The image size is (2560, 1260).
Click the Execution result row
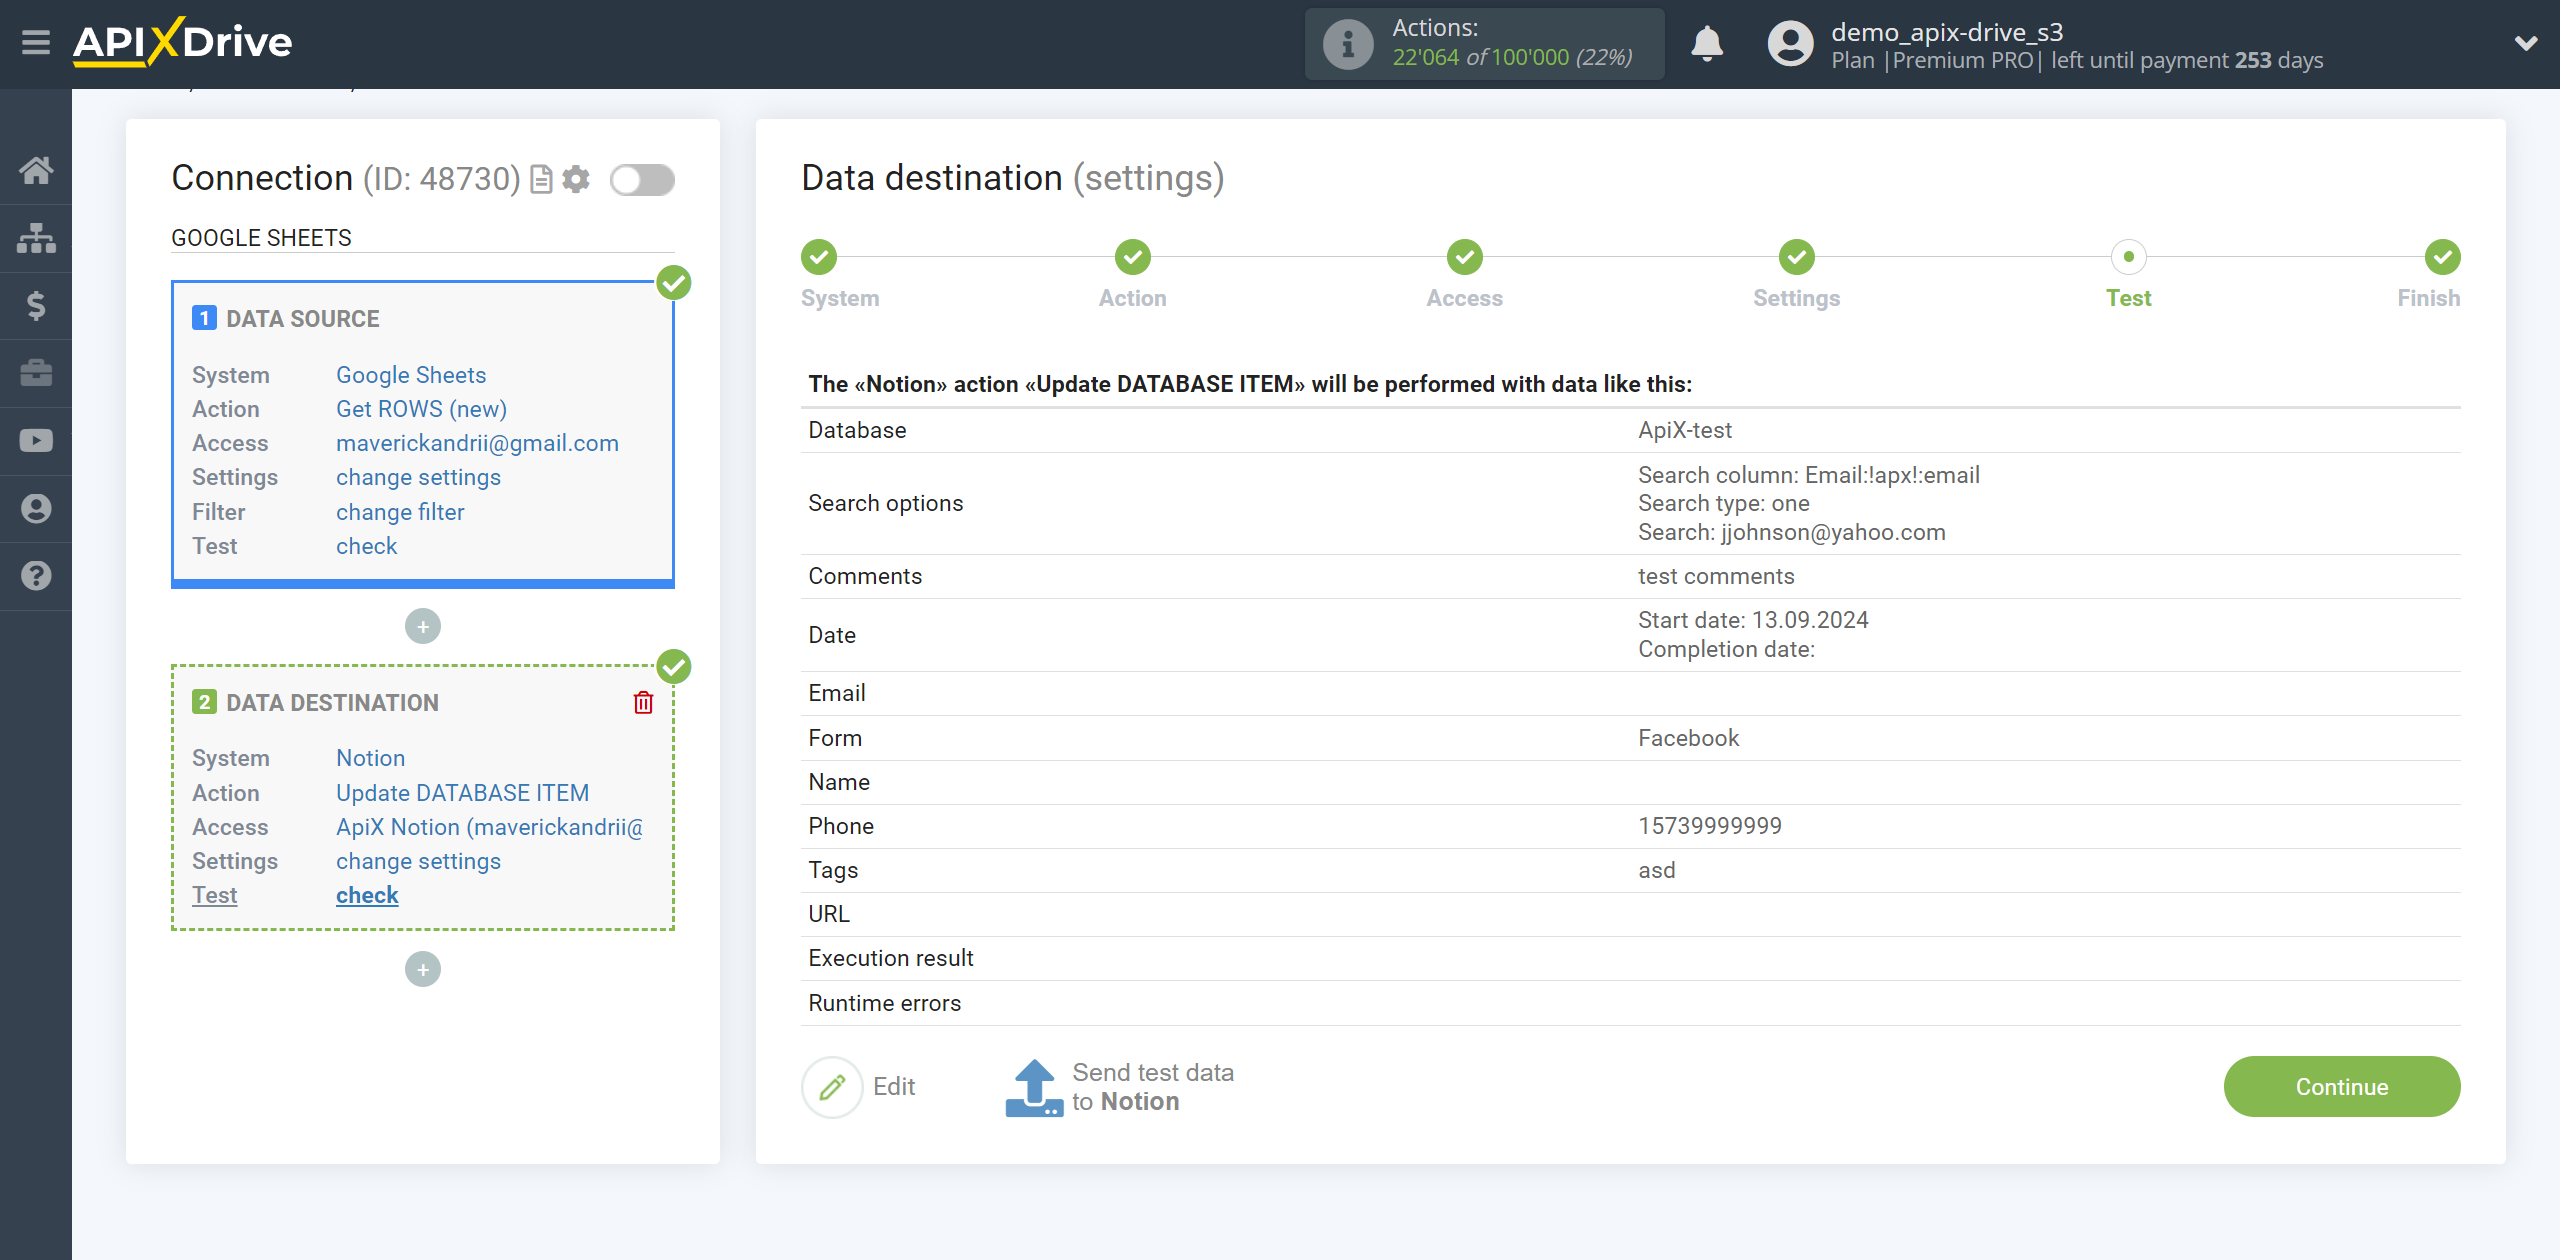(1630, 958)
